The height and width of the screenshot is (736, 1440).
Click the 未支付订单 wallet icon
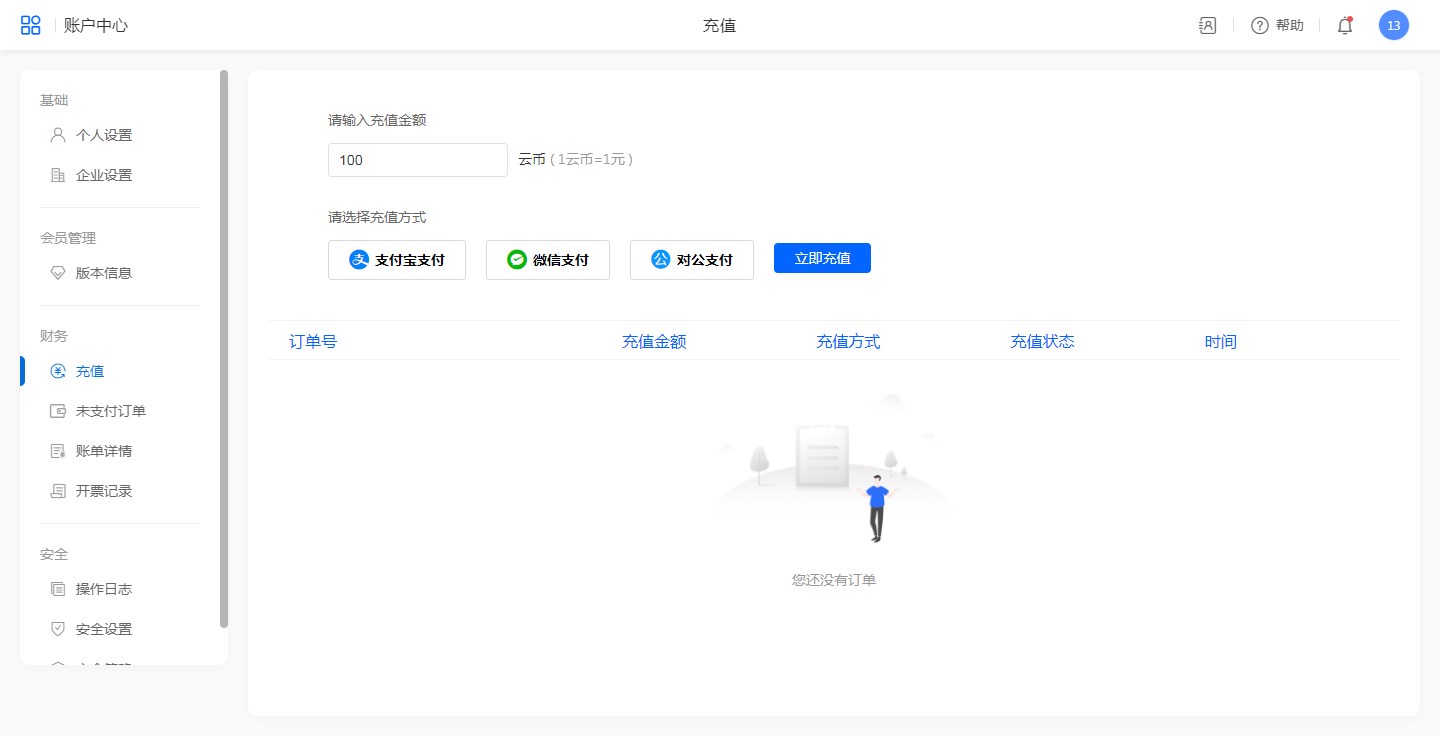58,411
